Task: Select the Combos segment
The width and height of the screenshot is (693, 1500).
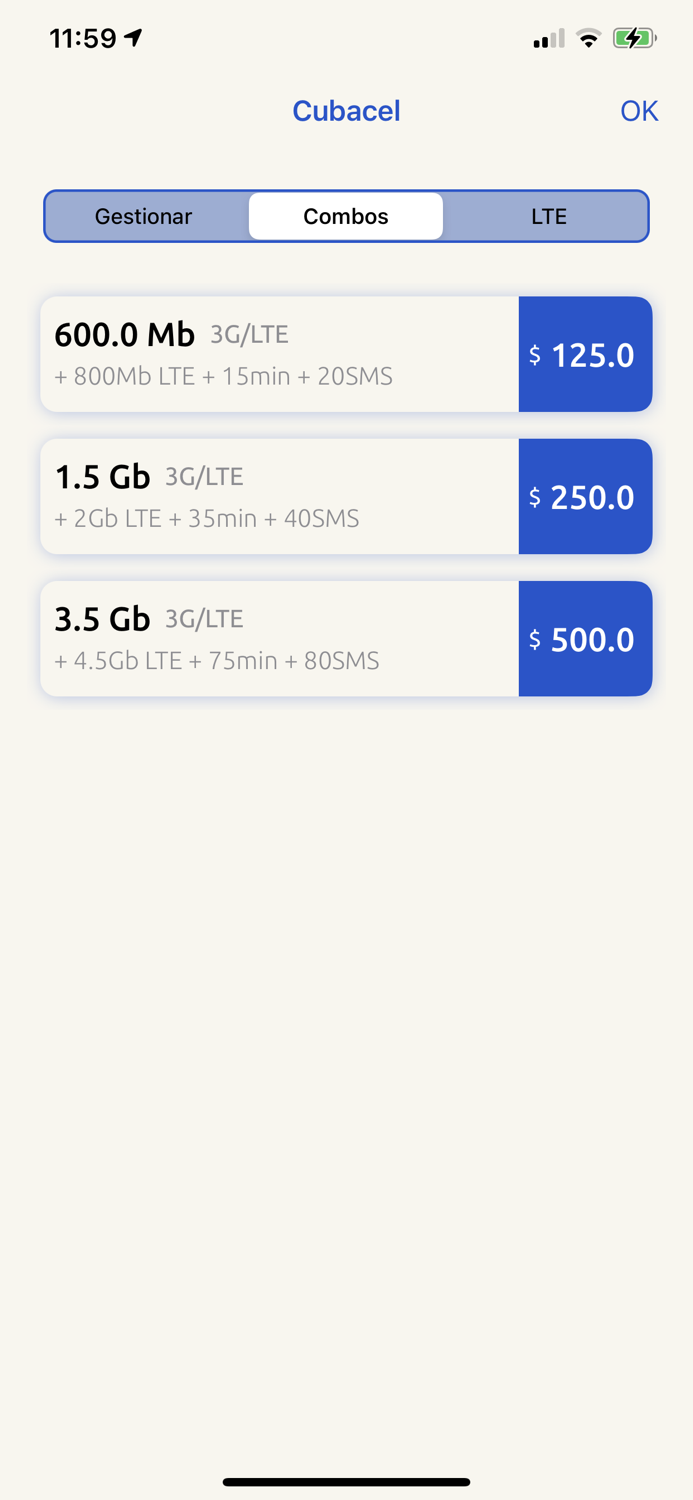Action: (x=346, y=216)
